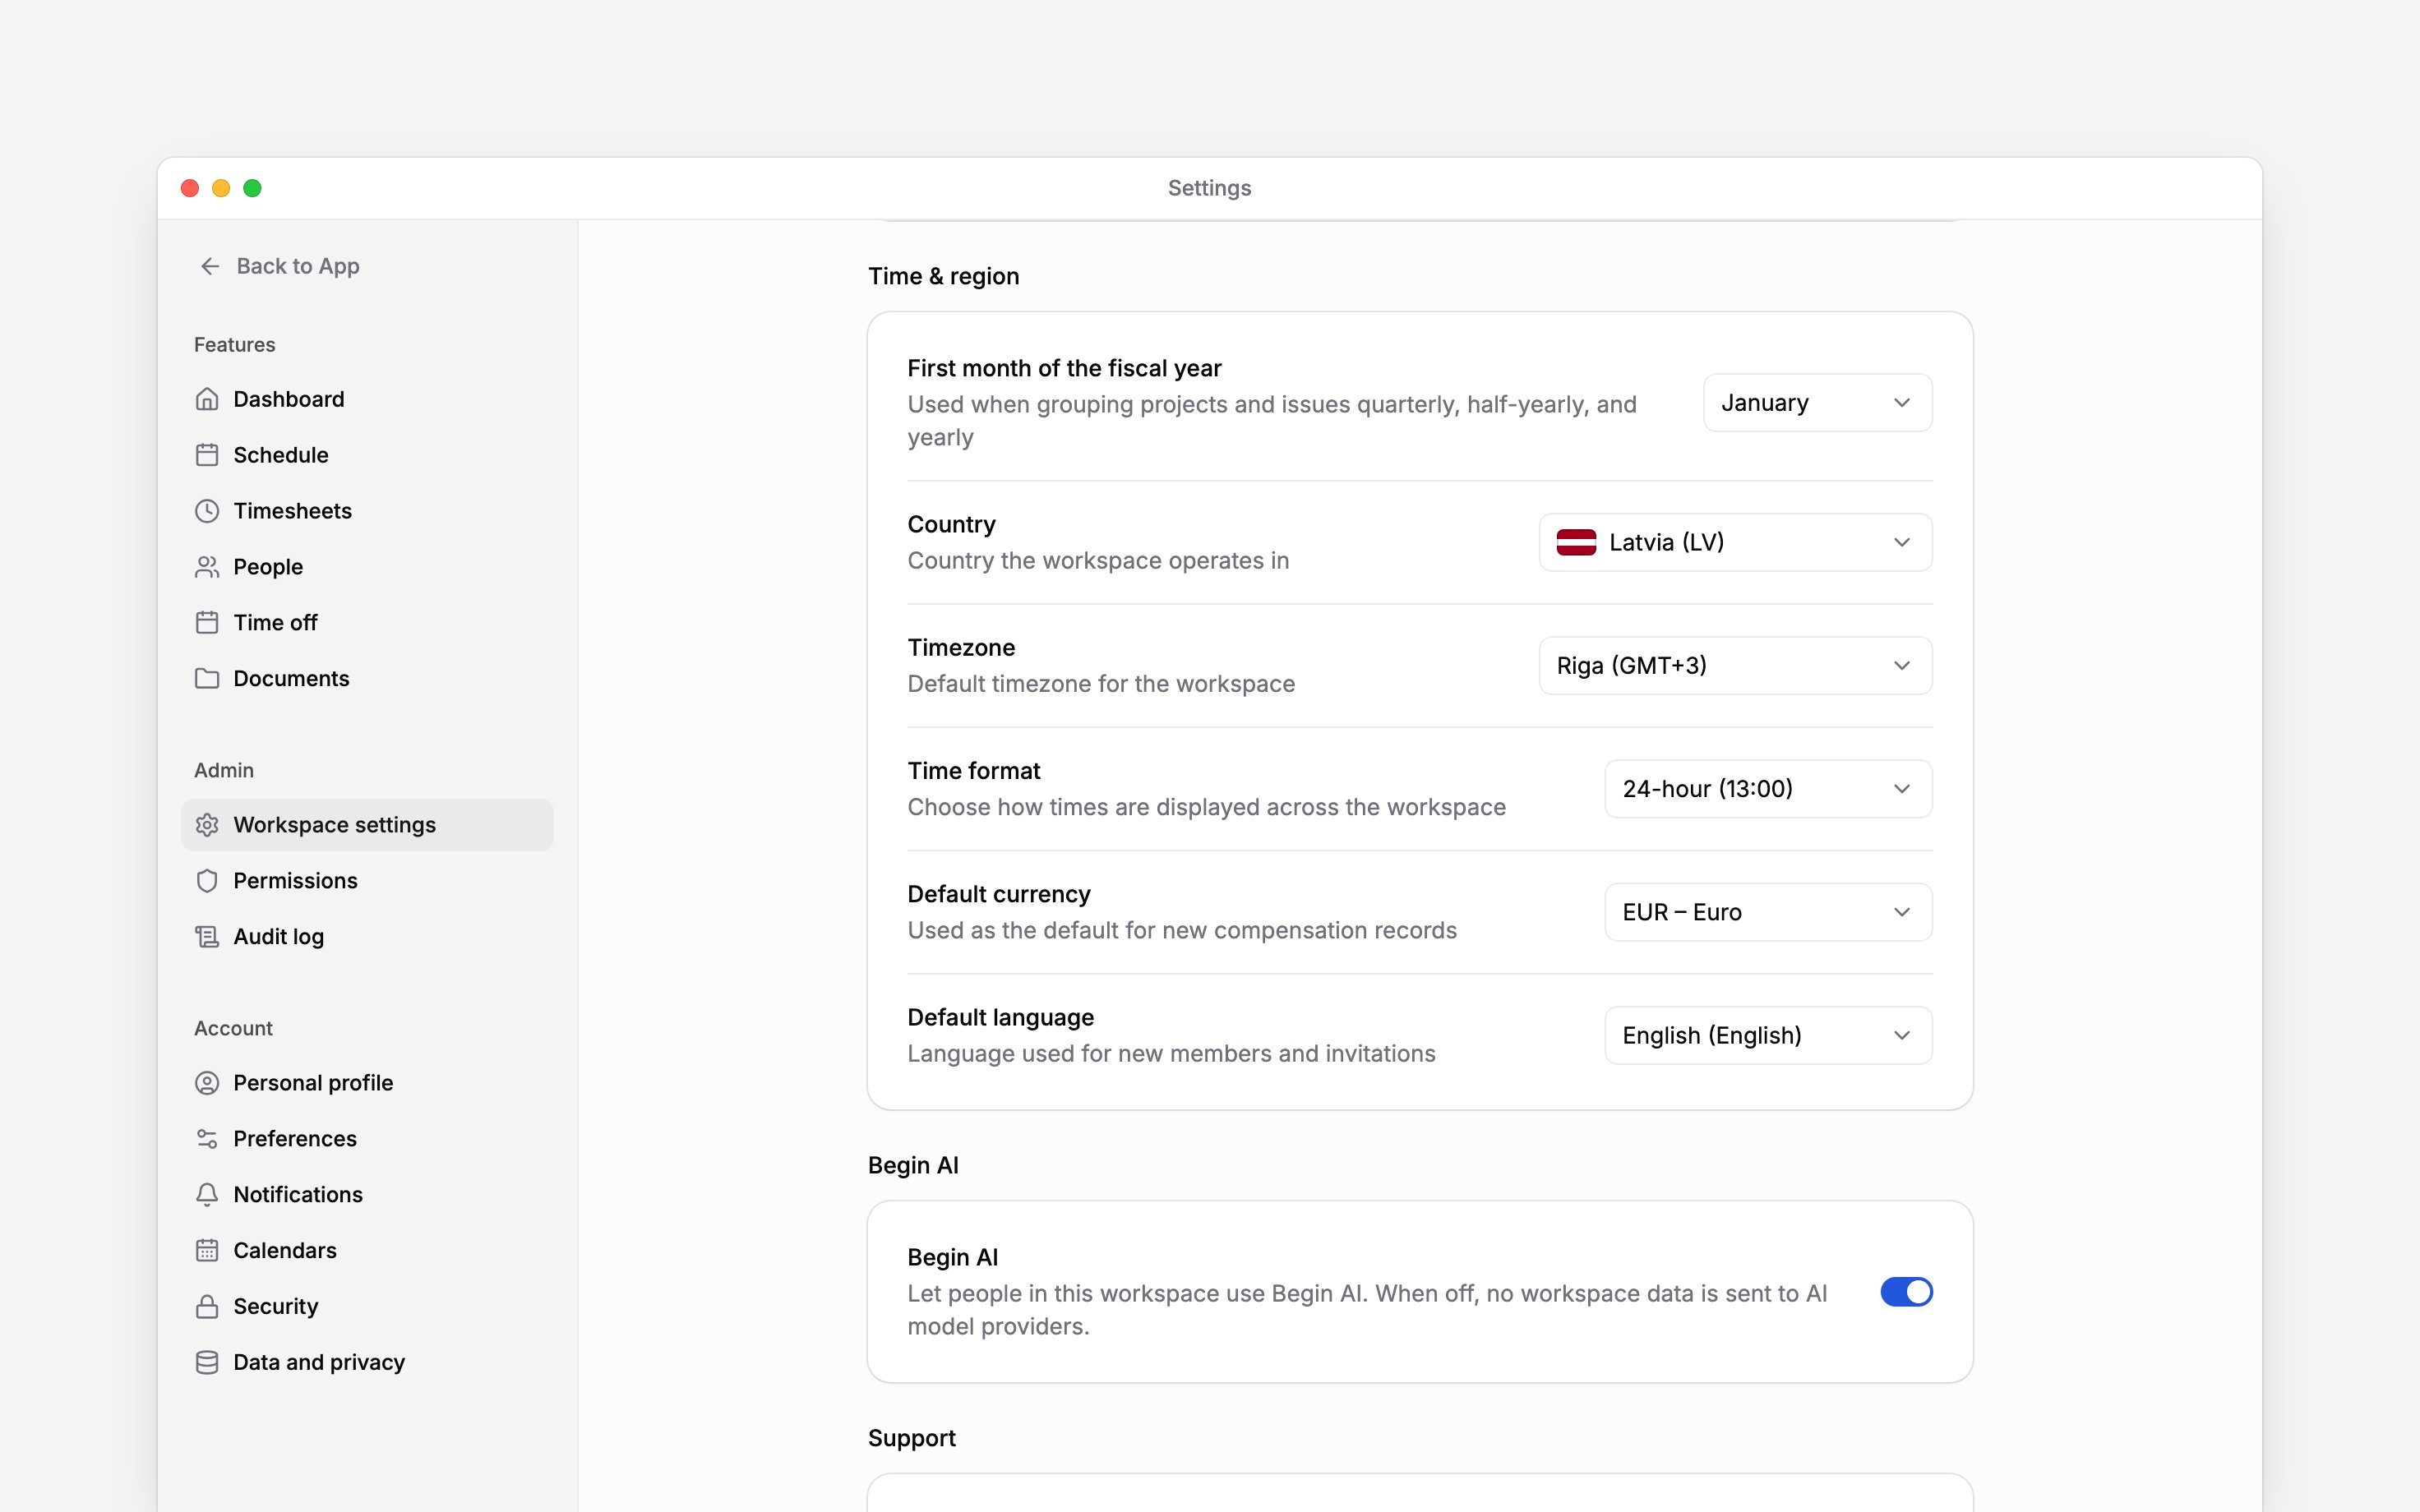Click the Calendars grid icon
2420x1512 pixels.
click(207, 1251)
